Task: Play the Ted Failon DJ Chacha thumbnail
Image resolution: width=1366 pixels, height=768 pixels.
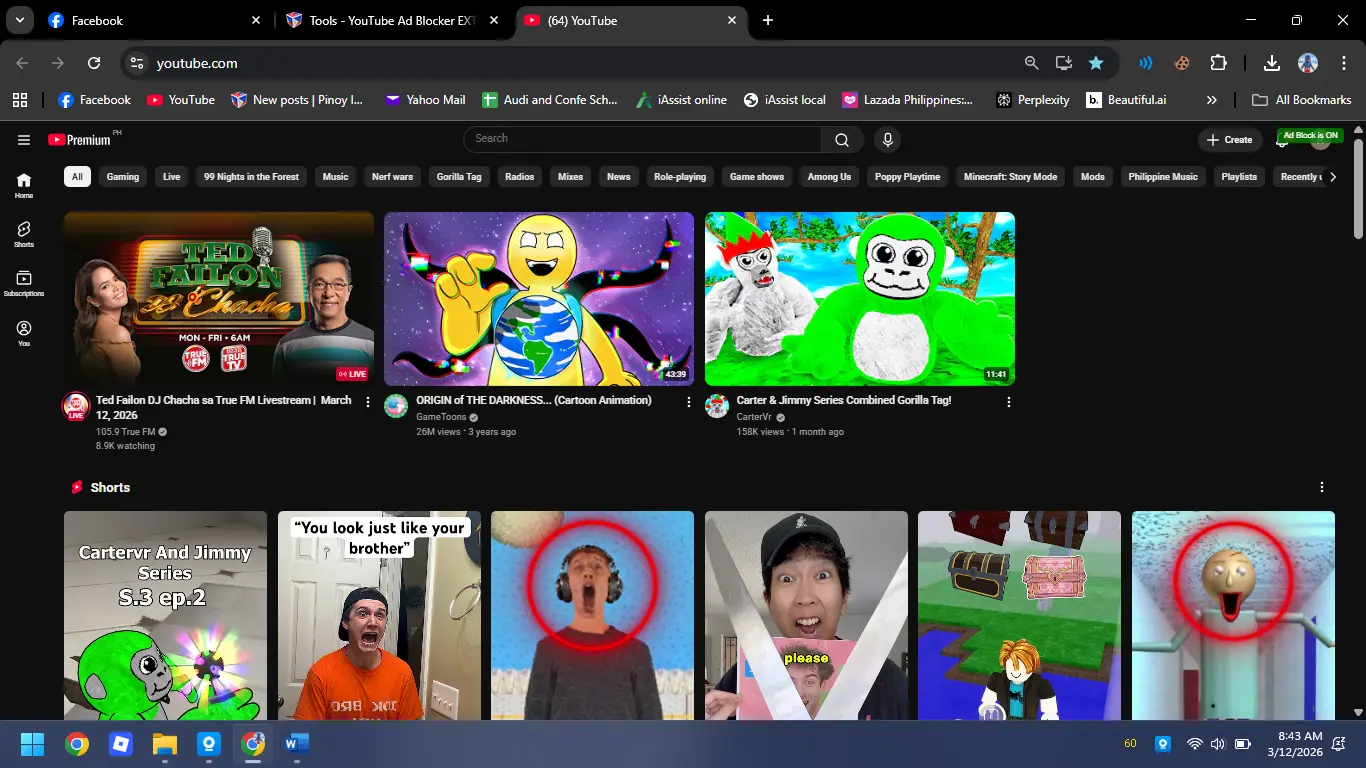Action: 219,299
